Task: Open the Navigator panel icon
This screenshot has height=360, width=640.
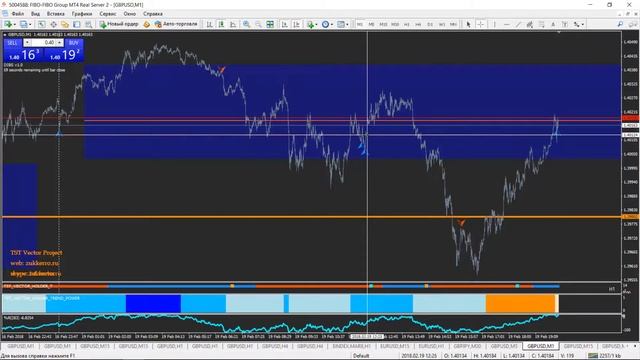Action: [65, 24]
